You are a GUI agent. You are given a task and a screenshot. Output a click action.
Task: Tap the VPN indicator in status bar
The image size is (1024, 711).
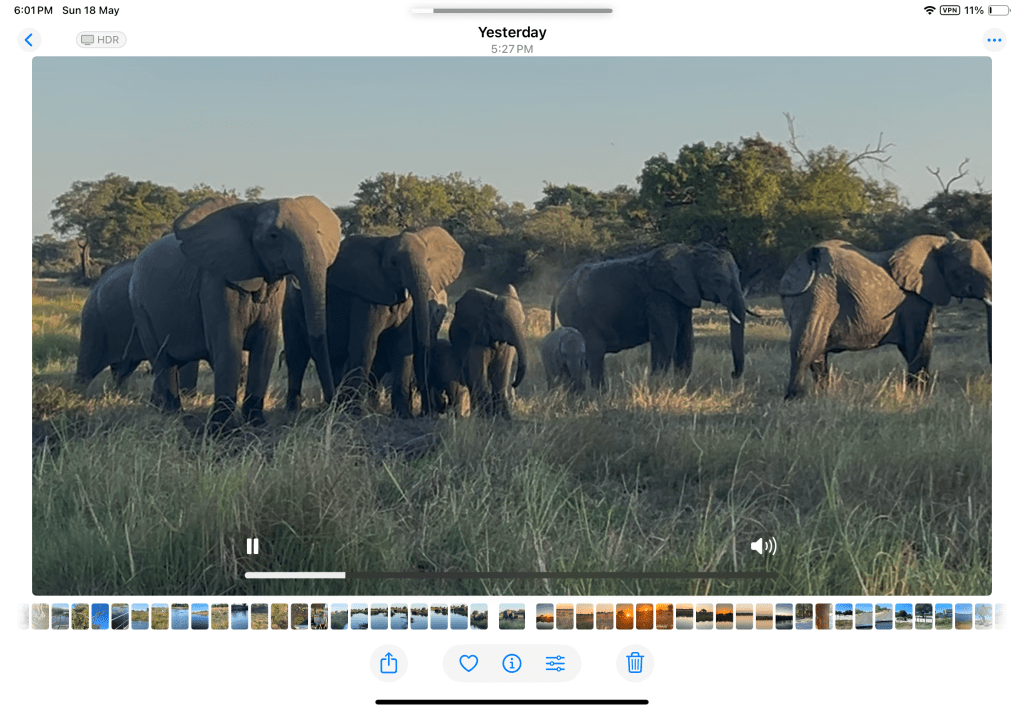[x=949, y=10]
